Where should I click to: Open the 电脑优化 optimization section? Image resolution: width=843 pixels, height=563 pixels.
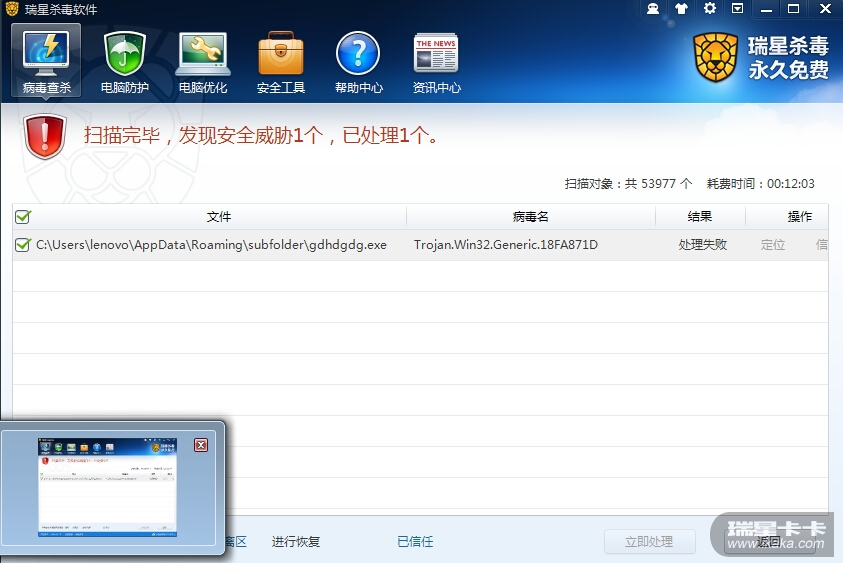click(x=203, y=62)
